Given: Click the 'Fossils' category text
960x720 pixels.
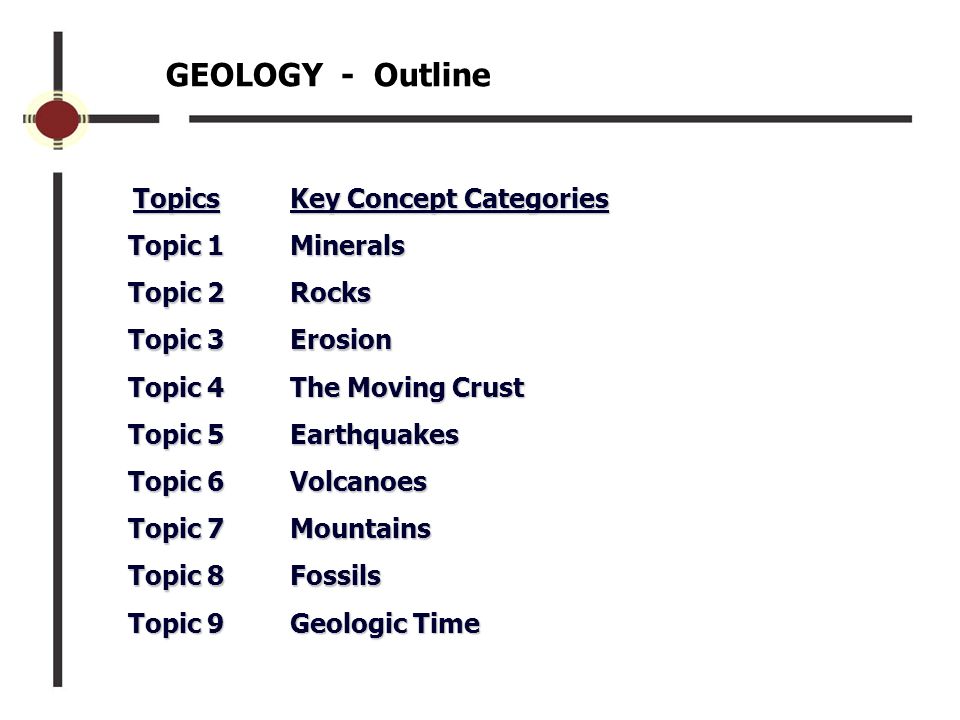Looking at the screenshot, I should click(x=336, y=577).
